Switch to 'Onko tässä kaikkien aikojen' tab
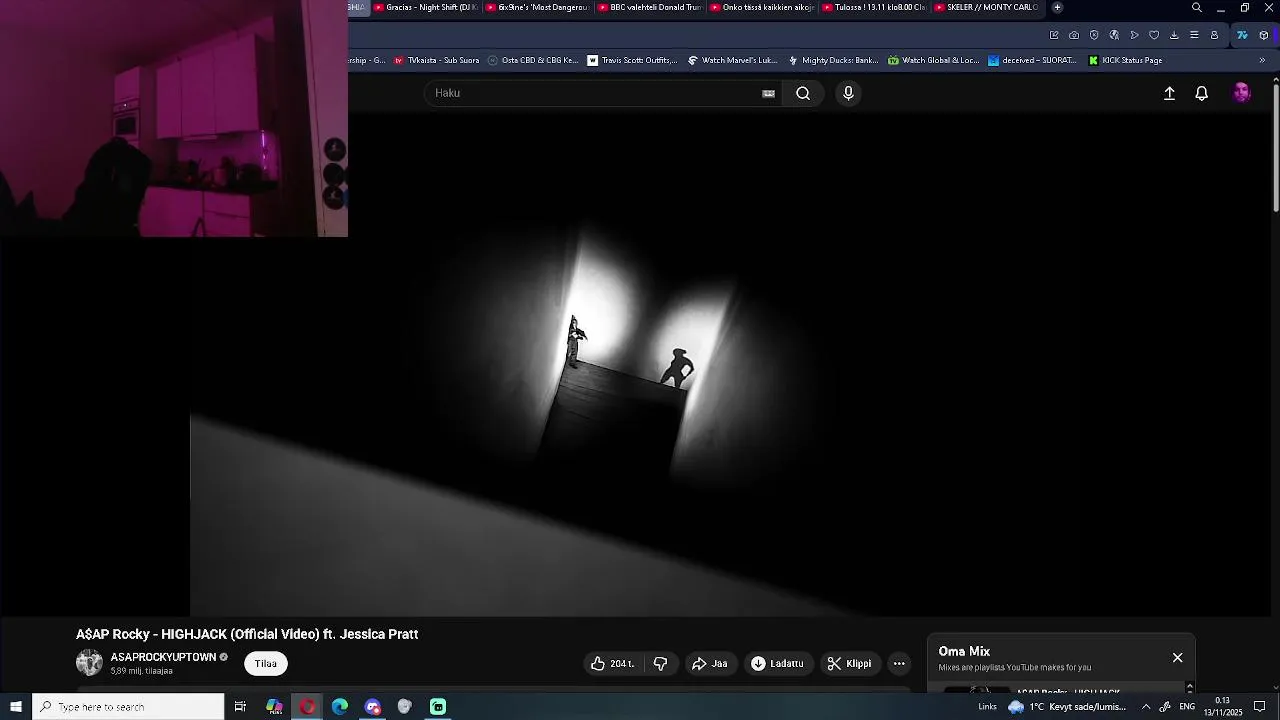 pos(761,7)
